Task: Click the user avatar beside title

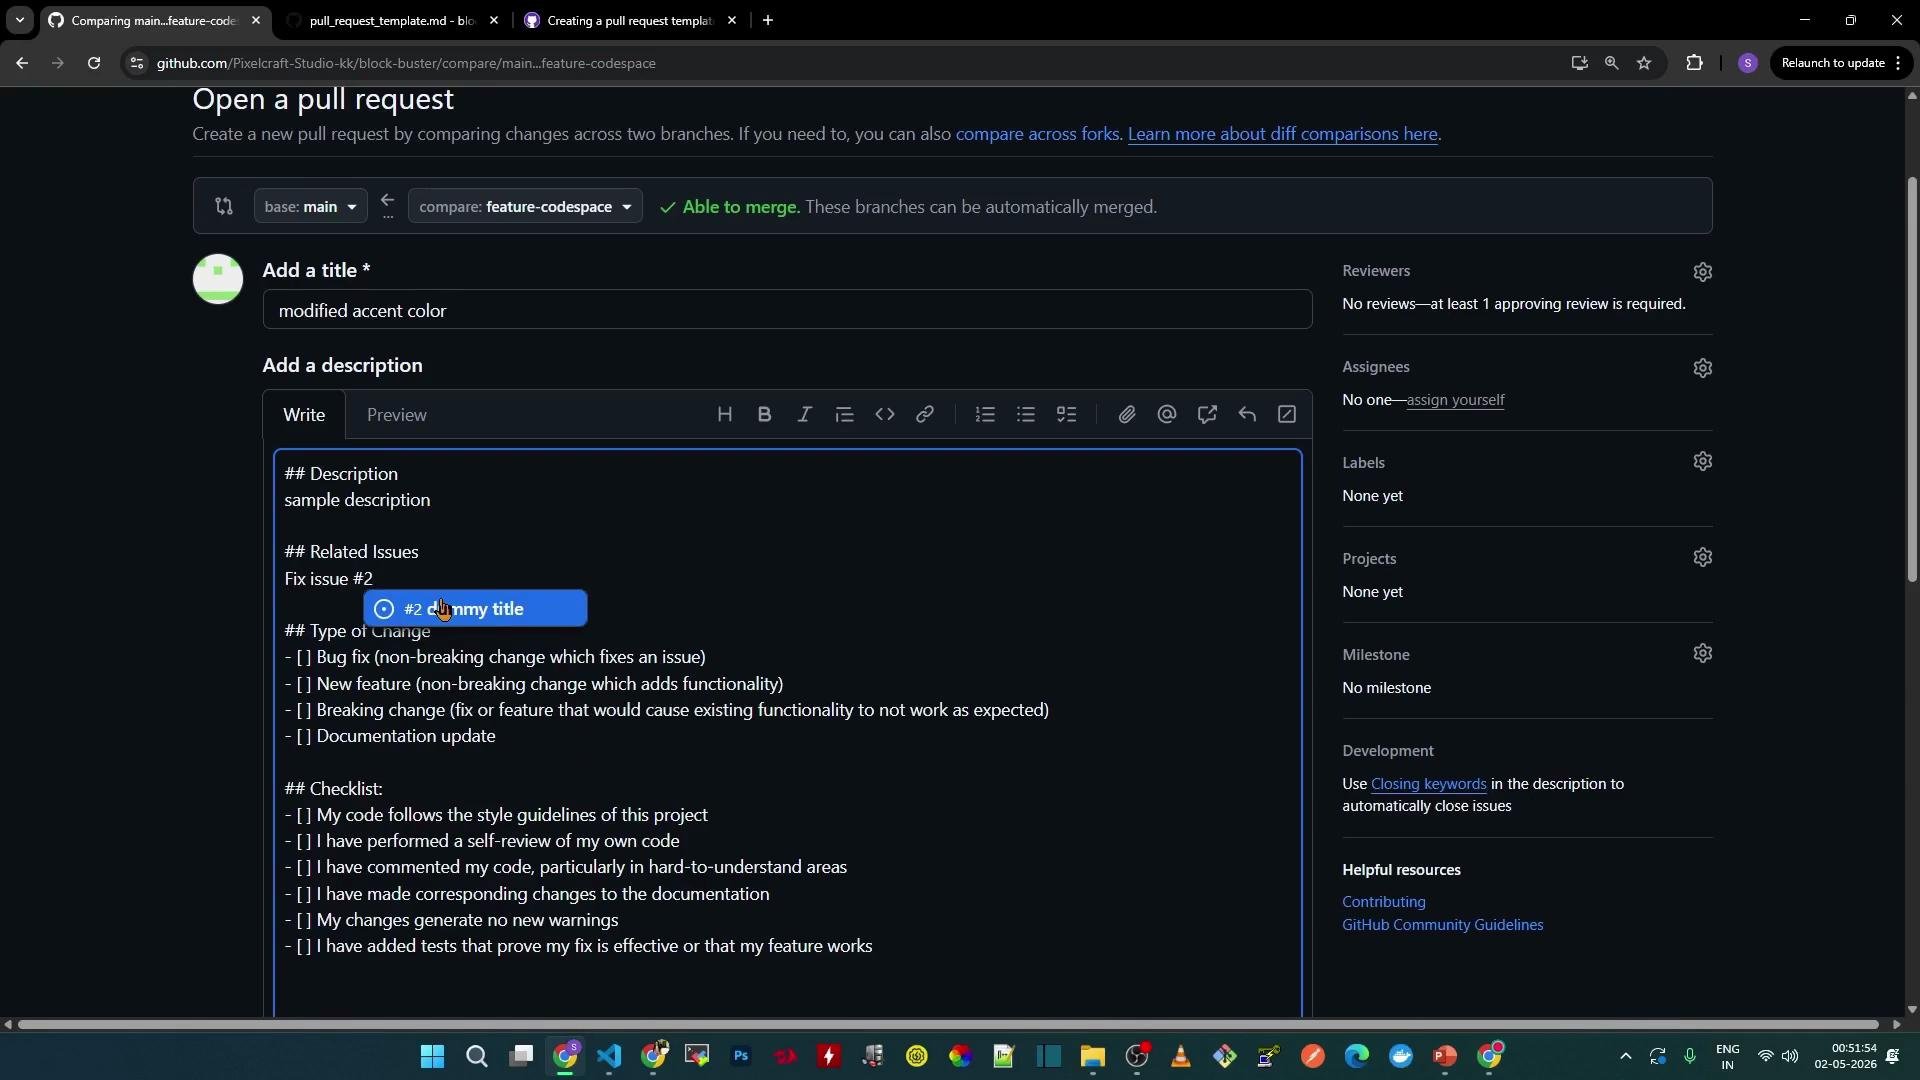Action: point(218,279)
